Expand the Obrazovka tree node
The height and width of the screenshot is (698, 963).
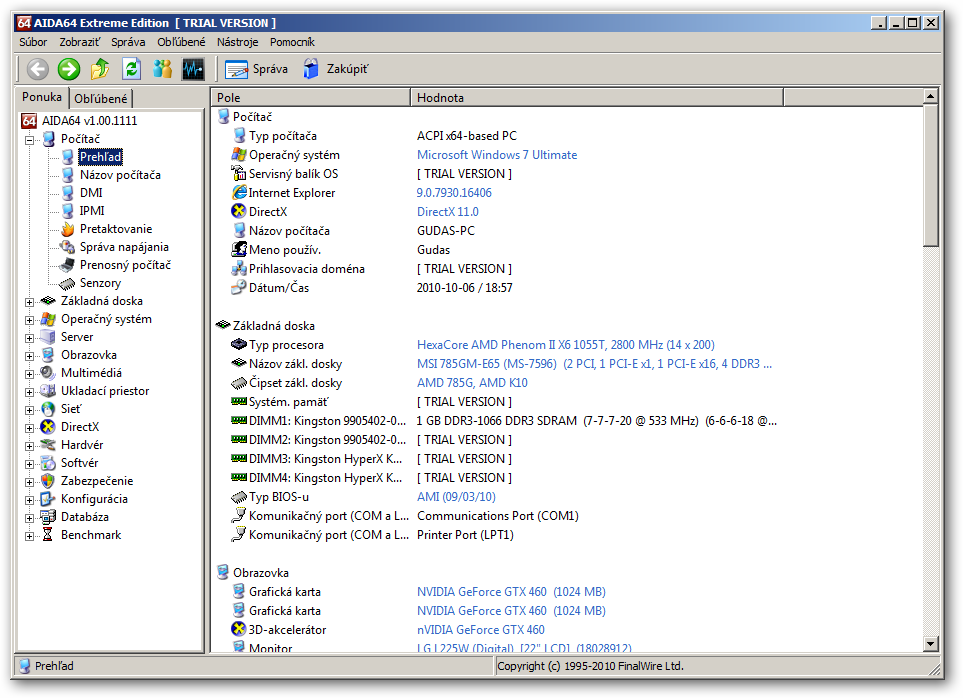click(x=29, y=356)
